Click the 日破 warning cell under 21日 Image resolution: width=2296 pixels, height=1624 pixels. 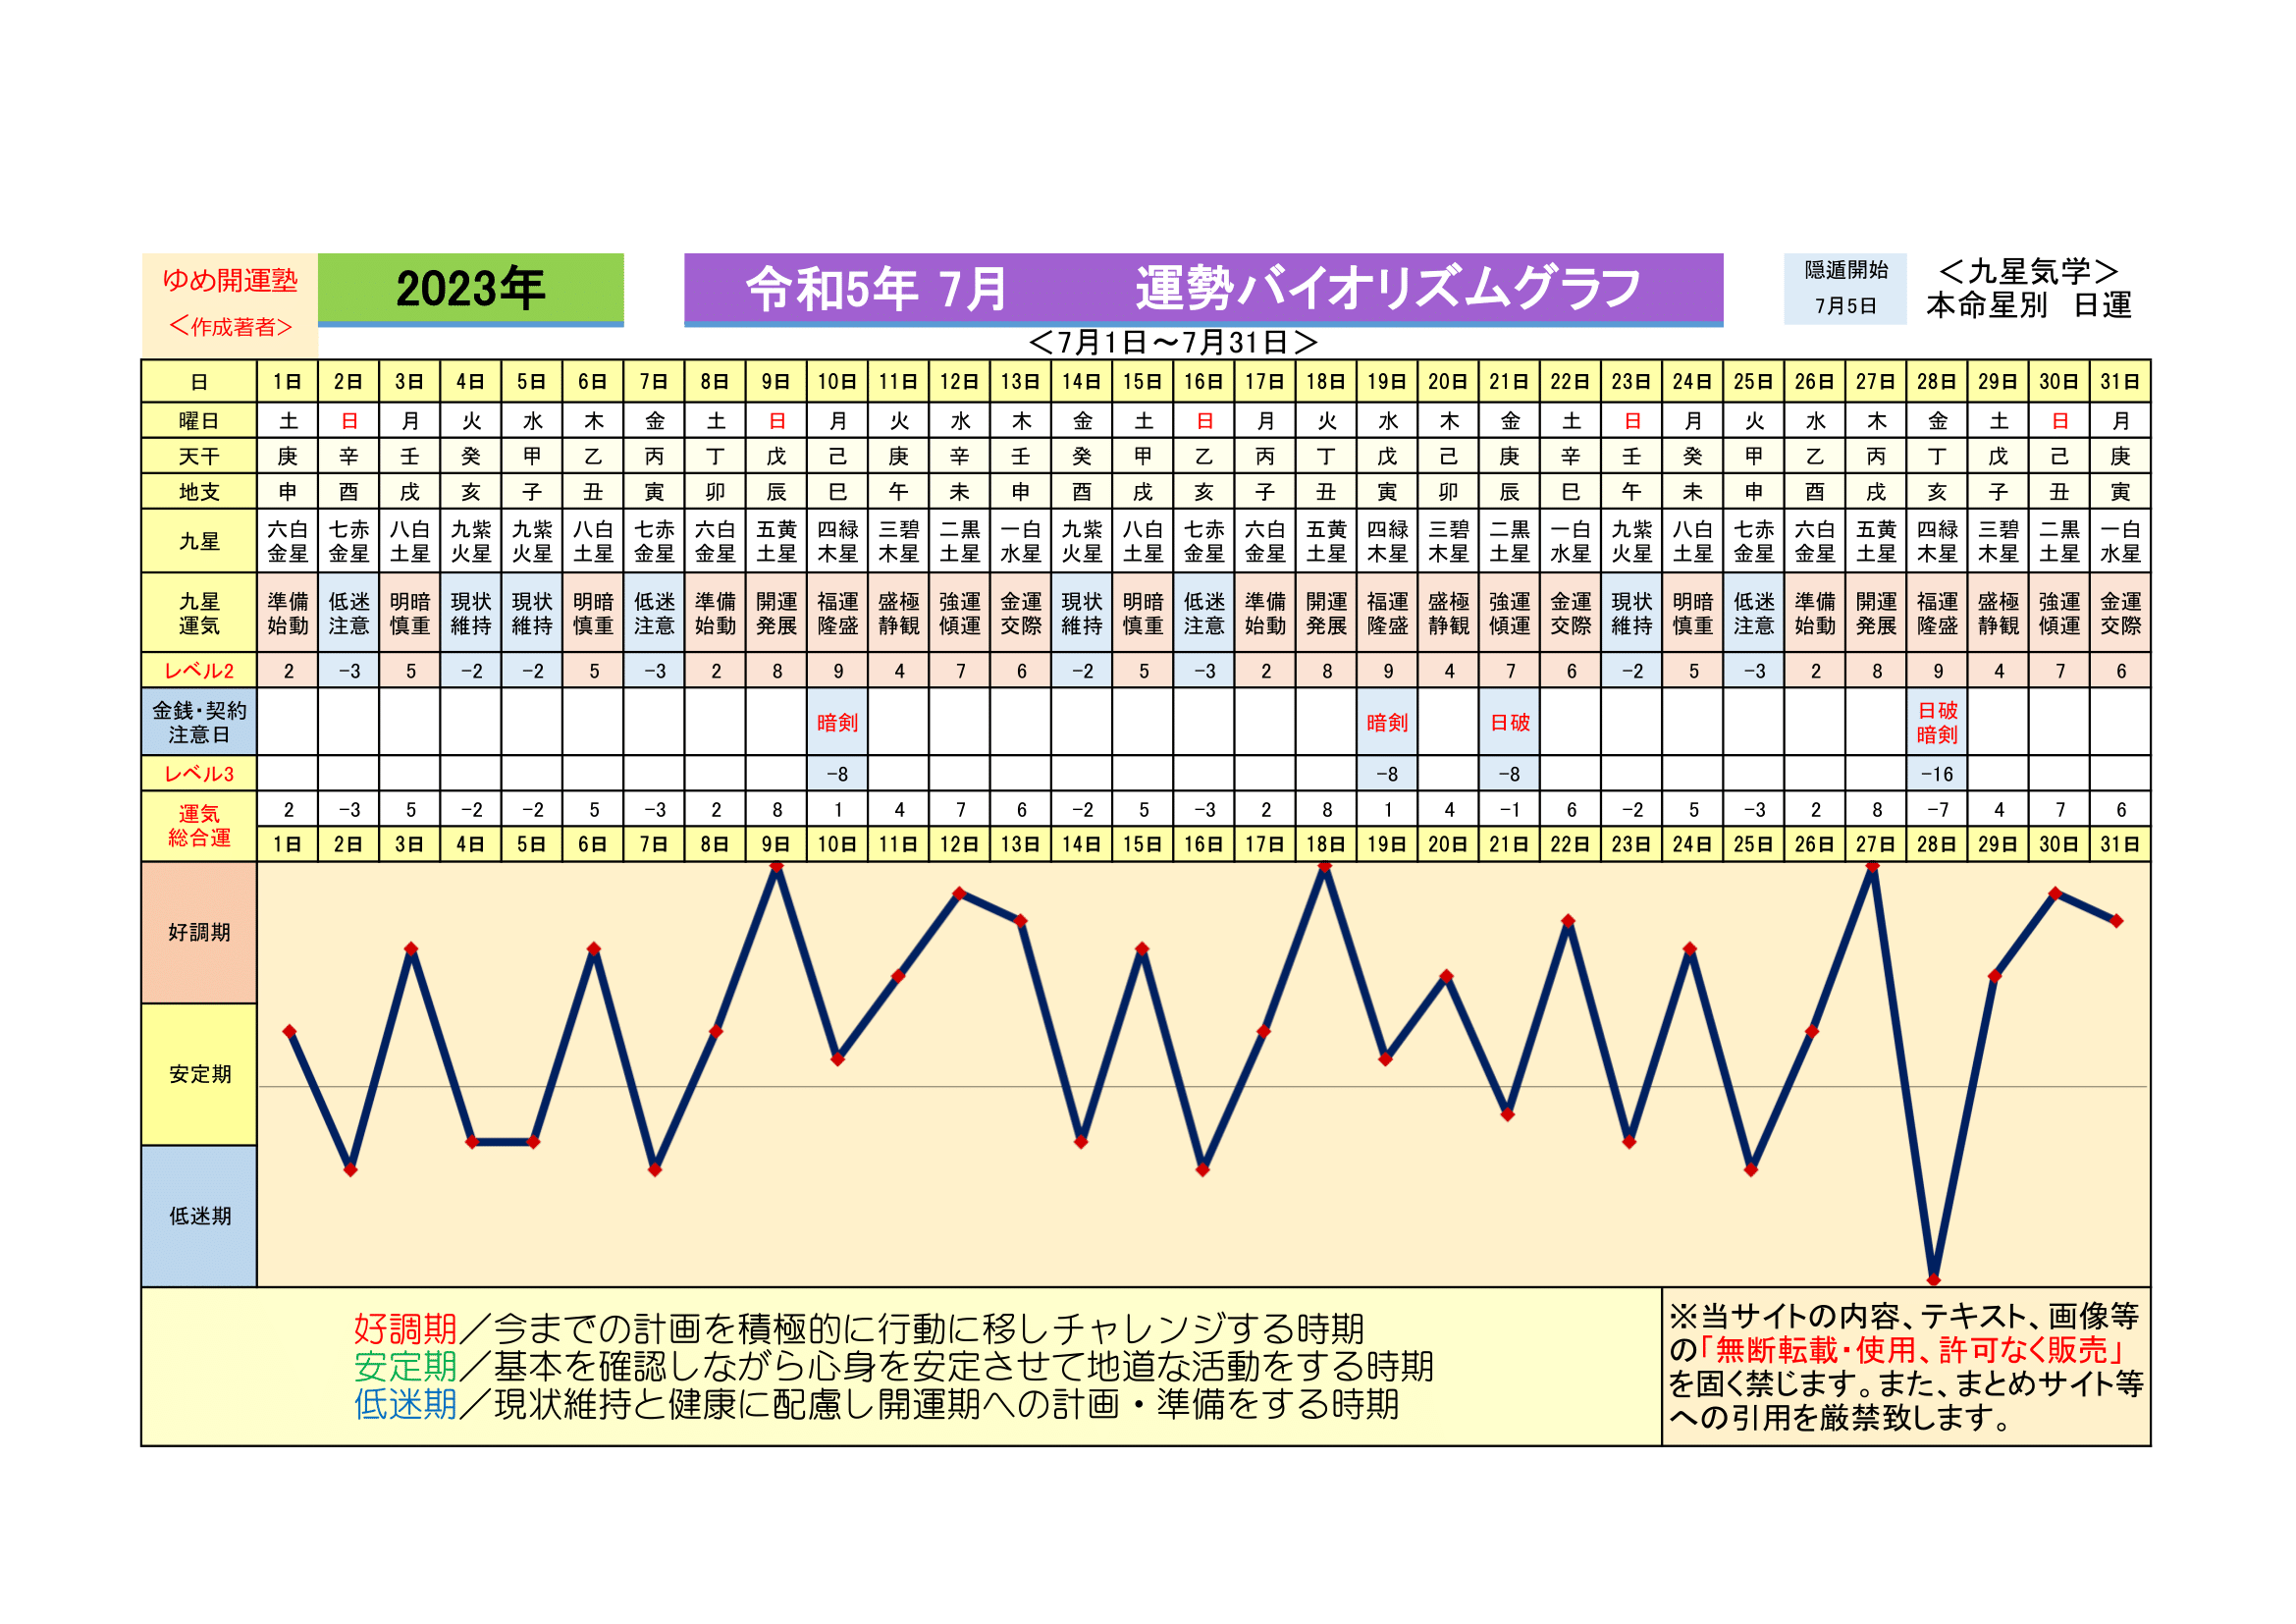click(x=1509, y=722)
